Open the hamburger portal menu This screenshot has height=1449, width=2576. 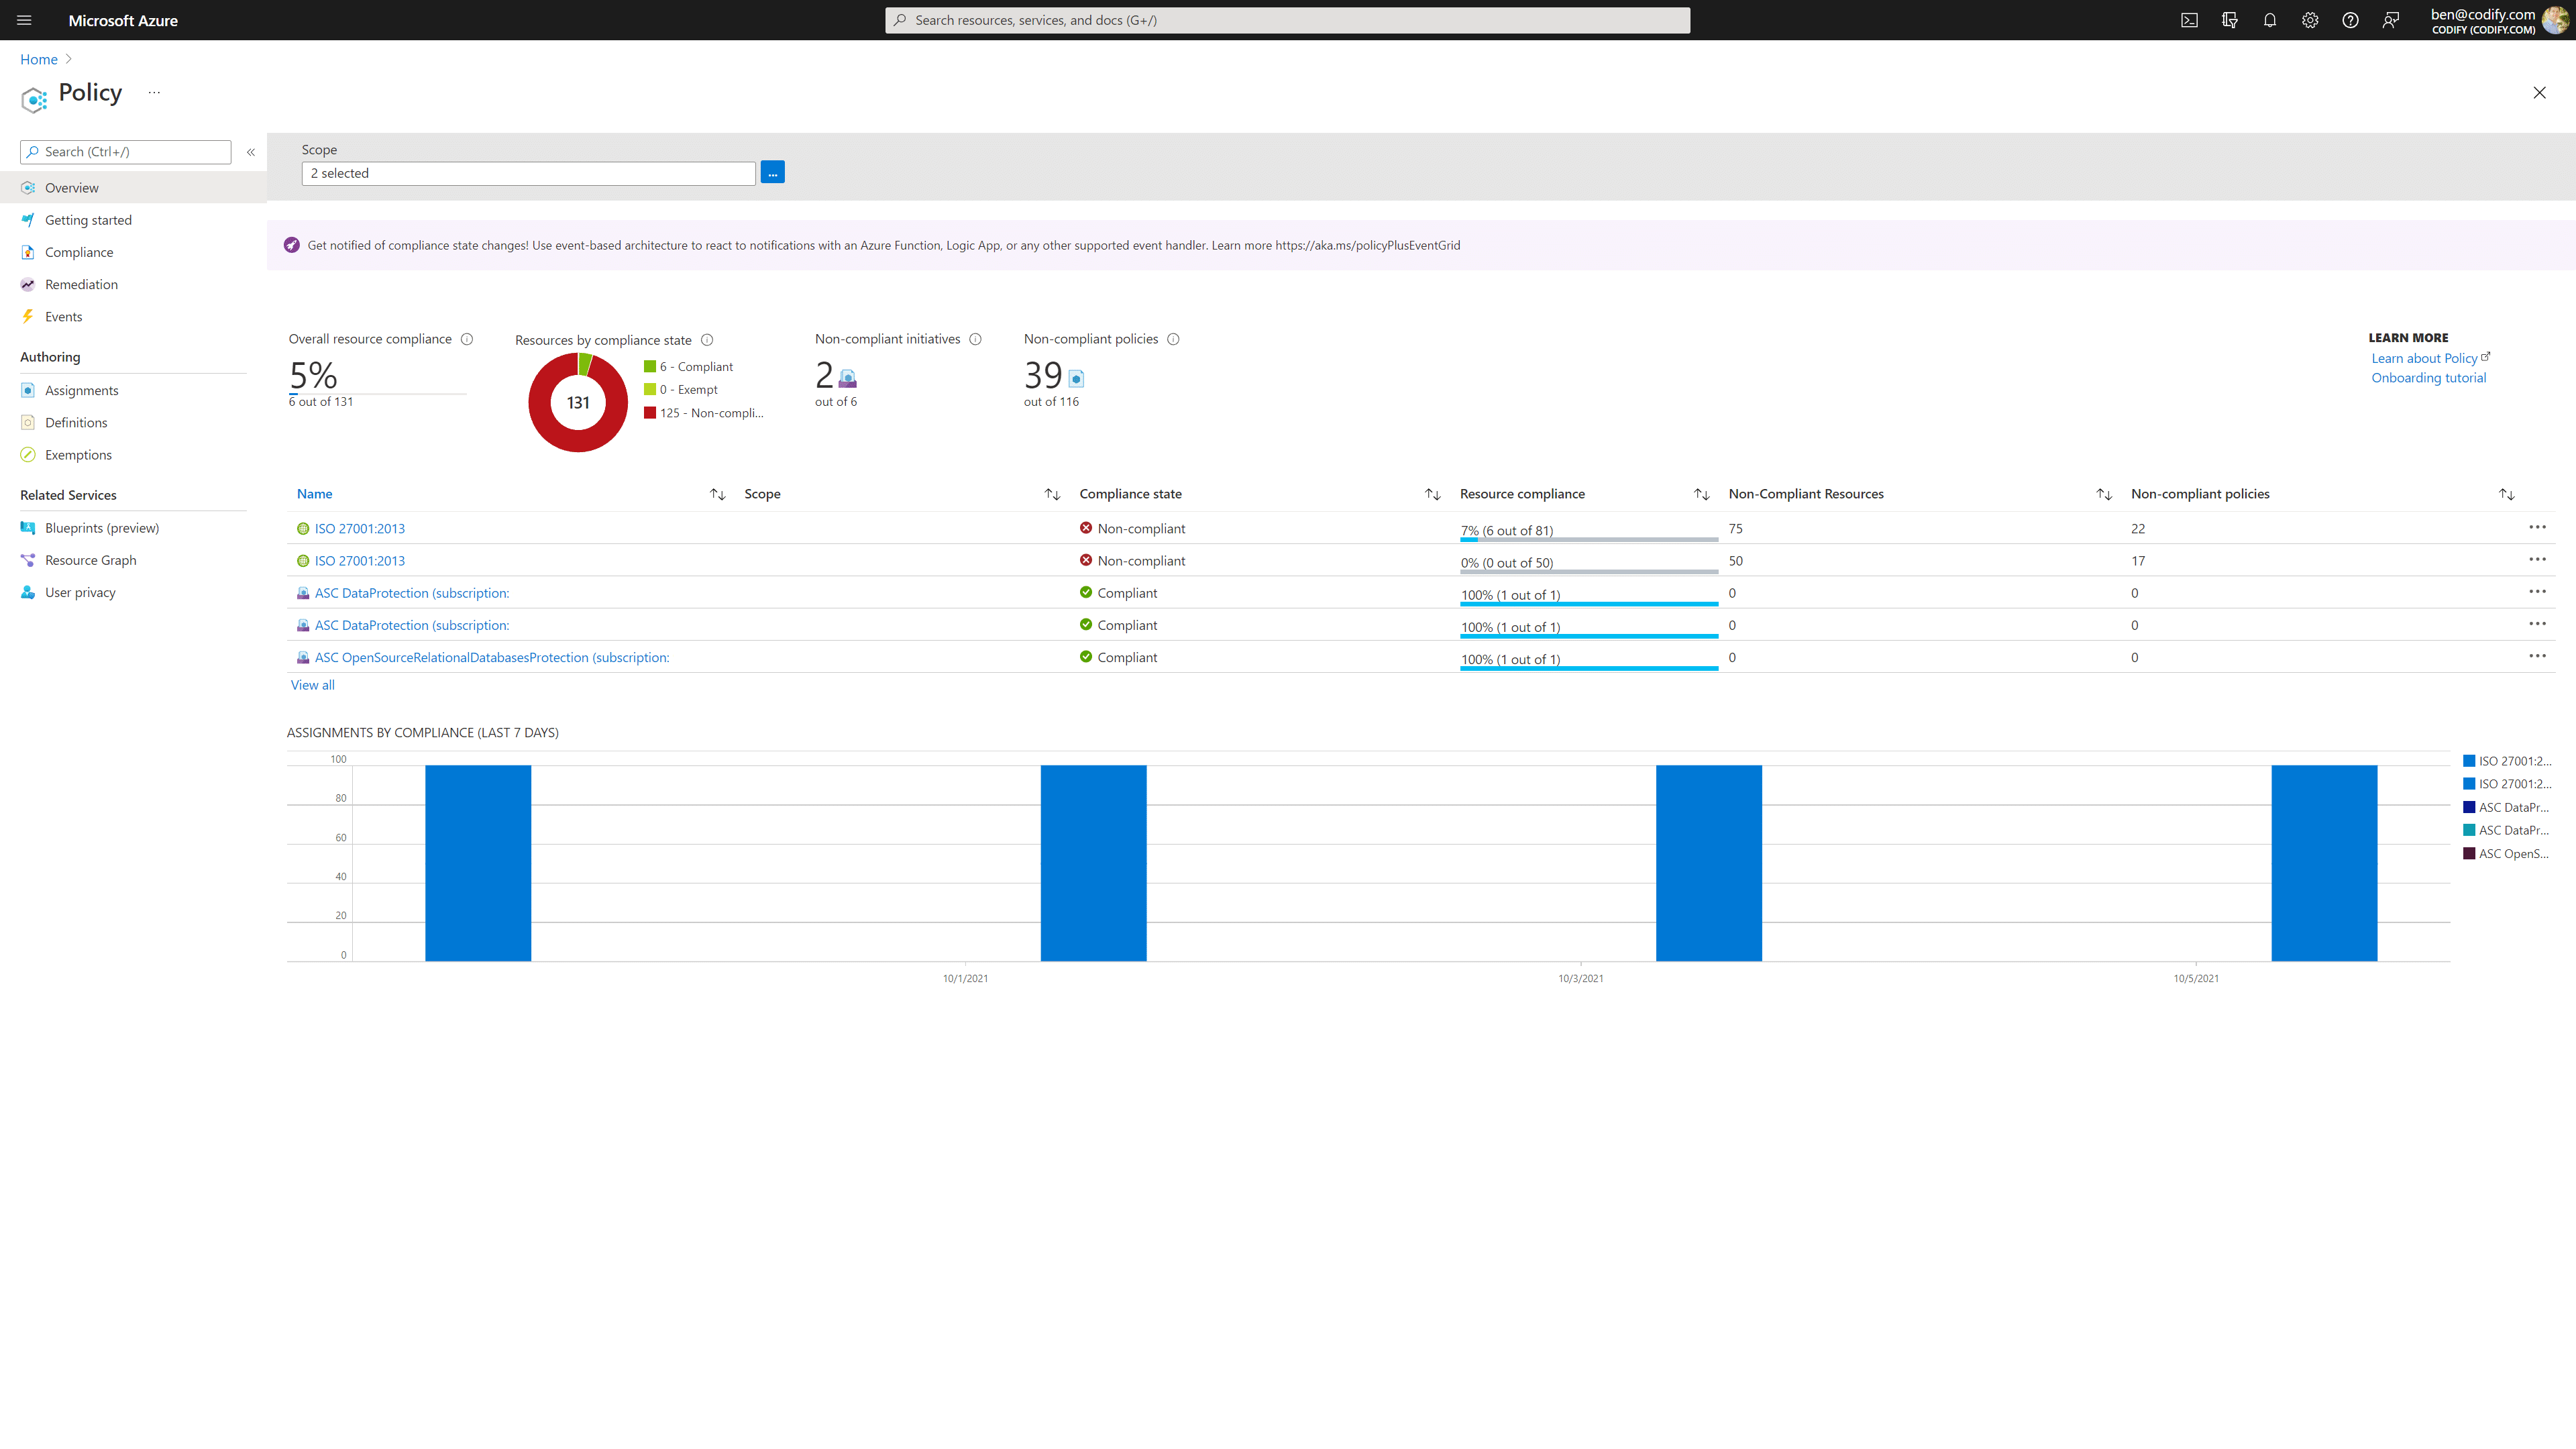point(24,20)
